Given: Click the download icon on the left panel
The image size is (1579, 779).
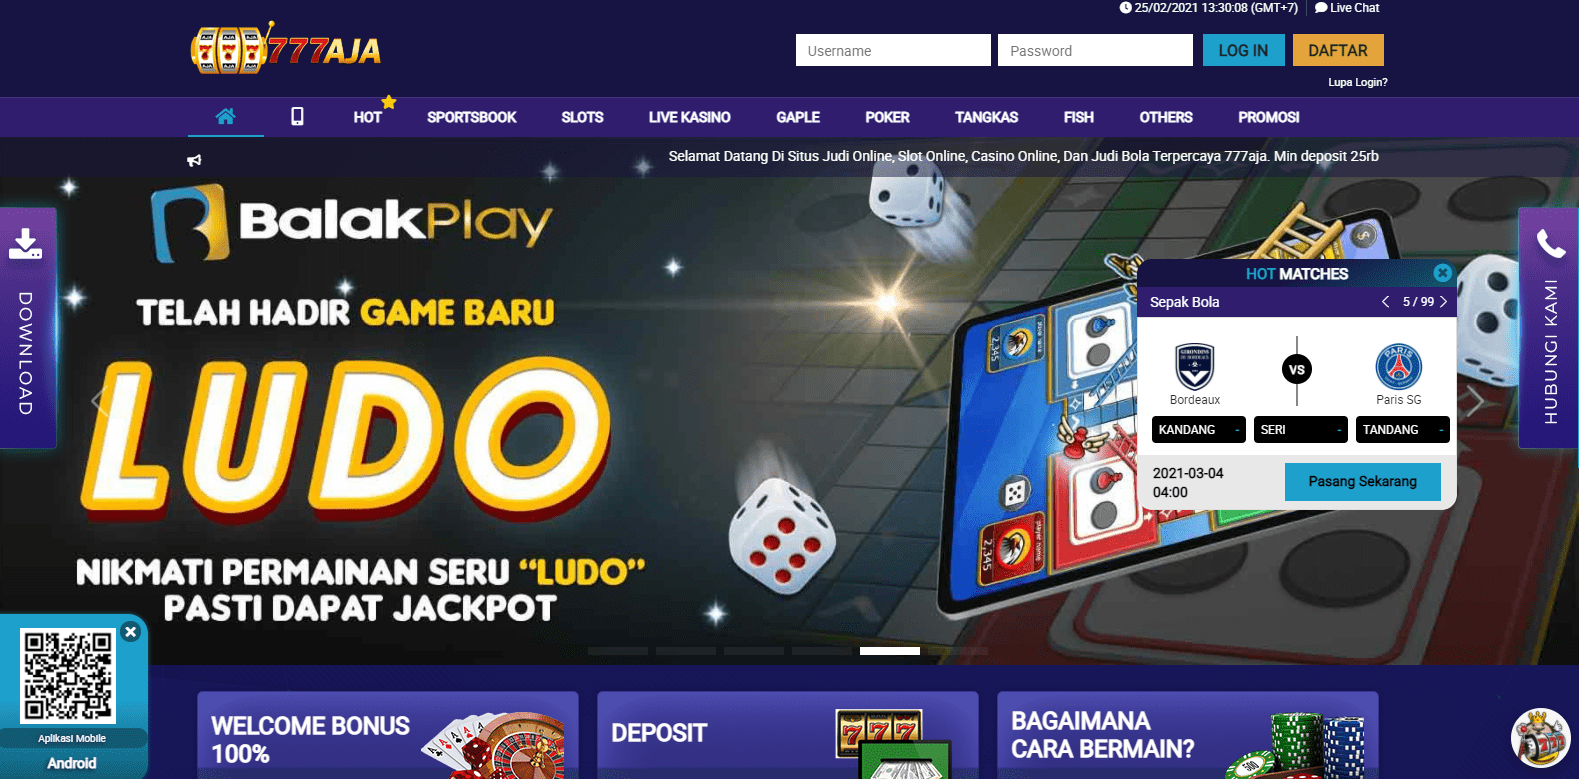Looking at the screenshot, I should click(x=26, y=243).
